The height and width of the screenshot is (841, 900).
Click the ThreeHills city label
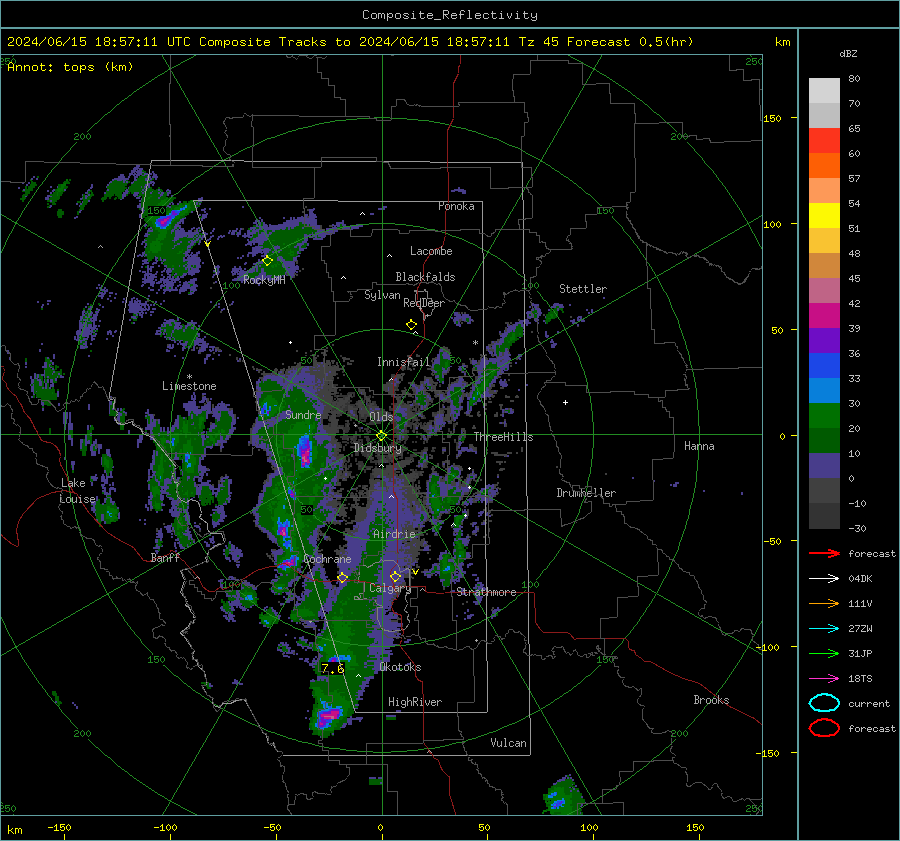click(x=503, y=437)
